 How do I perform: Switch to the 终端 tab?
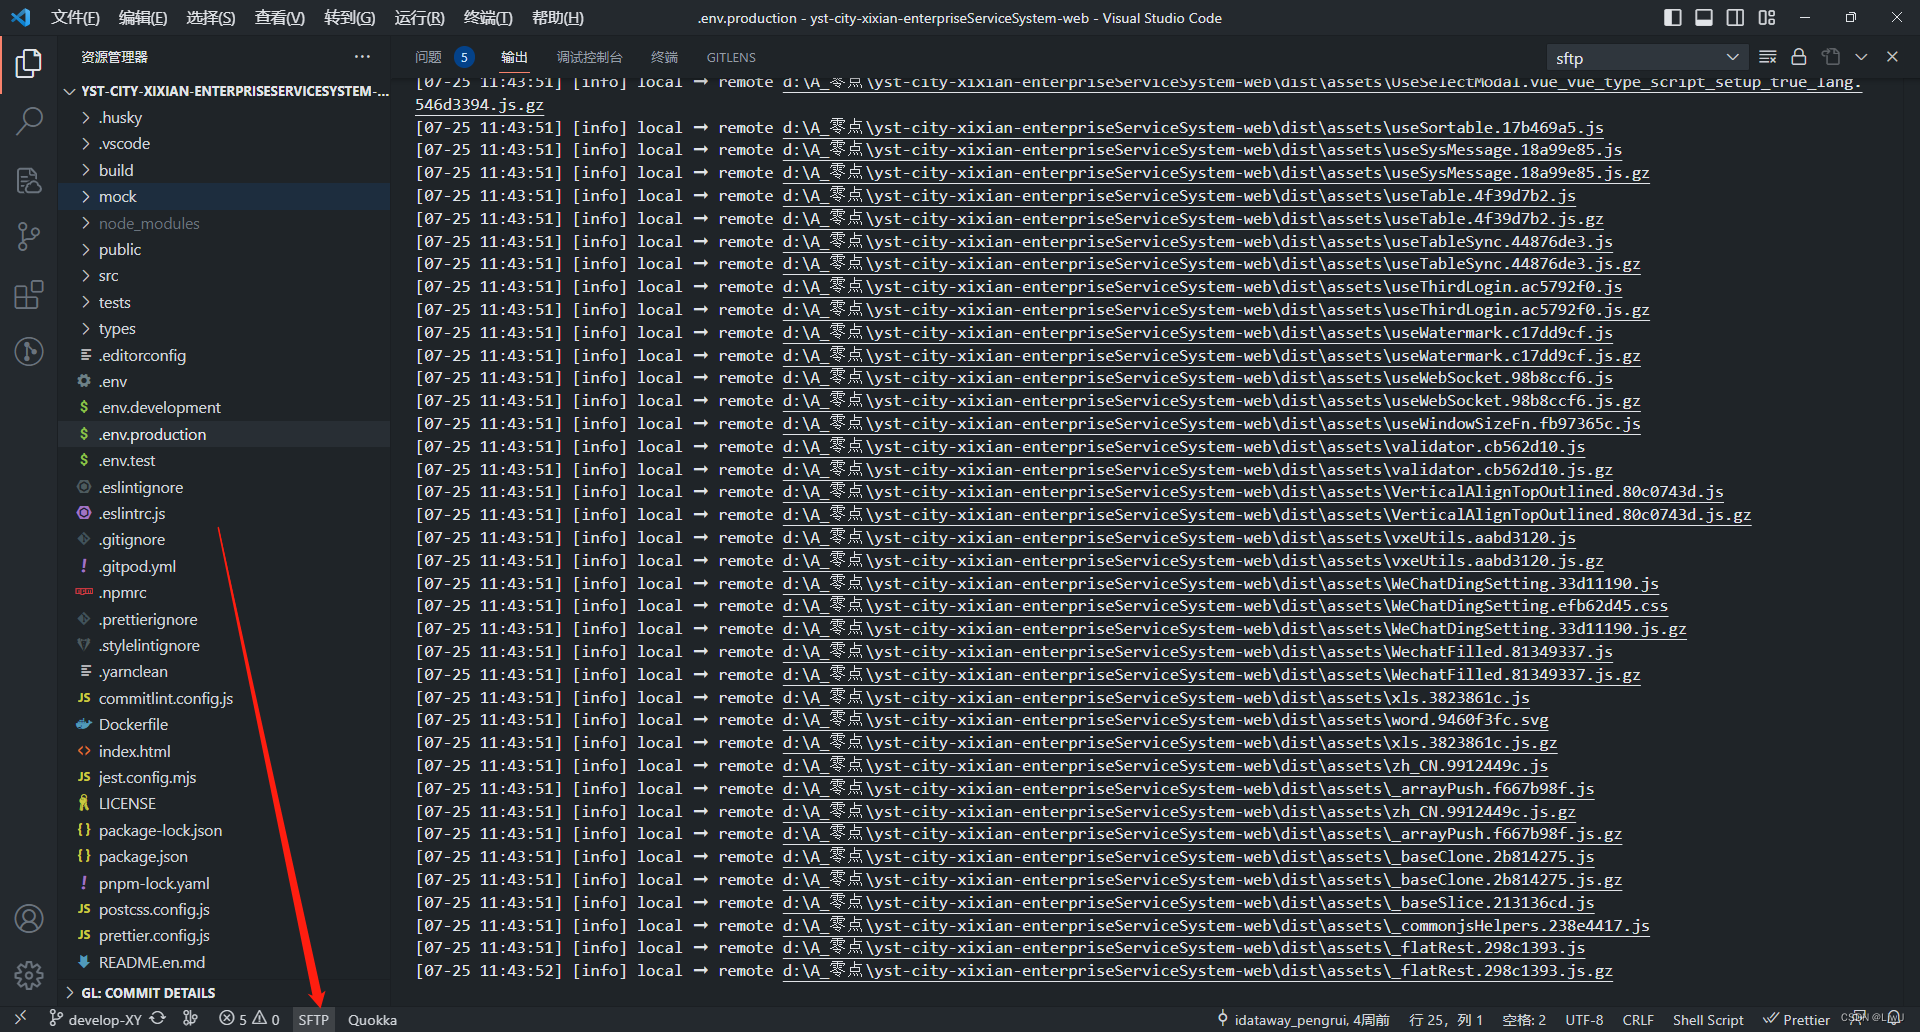pyautogui.click(x=663, y=57)
